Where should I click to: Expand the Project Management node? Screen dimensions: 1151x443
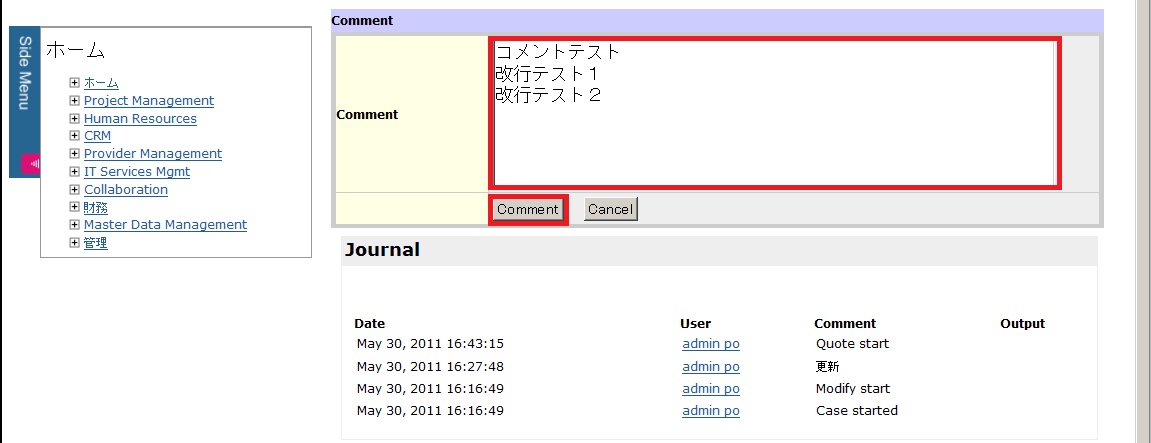point(74,101)
